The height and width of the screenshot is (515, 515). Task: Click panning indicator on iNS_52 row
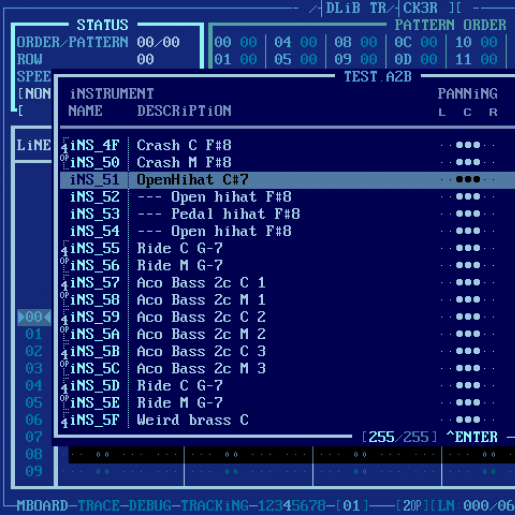468,197
